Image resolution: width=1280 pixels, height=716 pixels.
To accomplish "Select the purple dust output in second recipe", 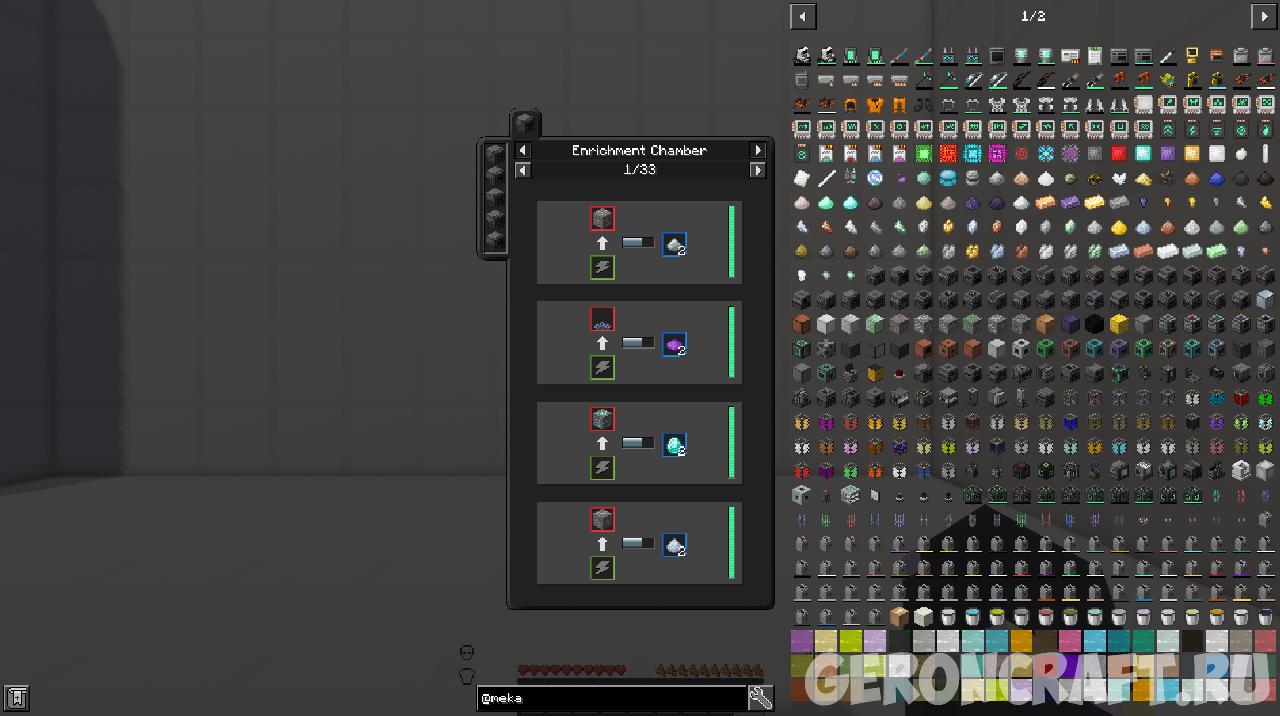I will [674, 345].
